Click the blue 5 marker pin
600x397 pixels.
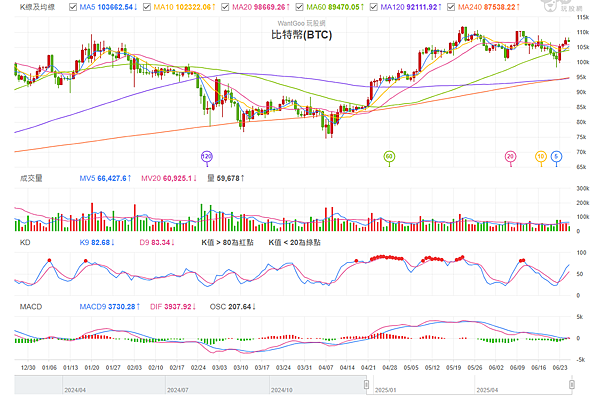click(556, 157)
